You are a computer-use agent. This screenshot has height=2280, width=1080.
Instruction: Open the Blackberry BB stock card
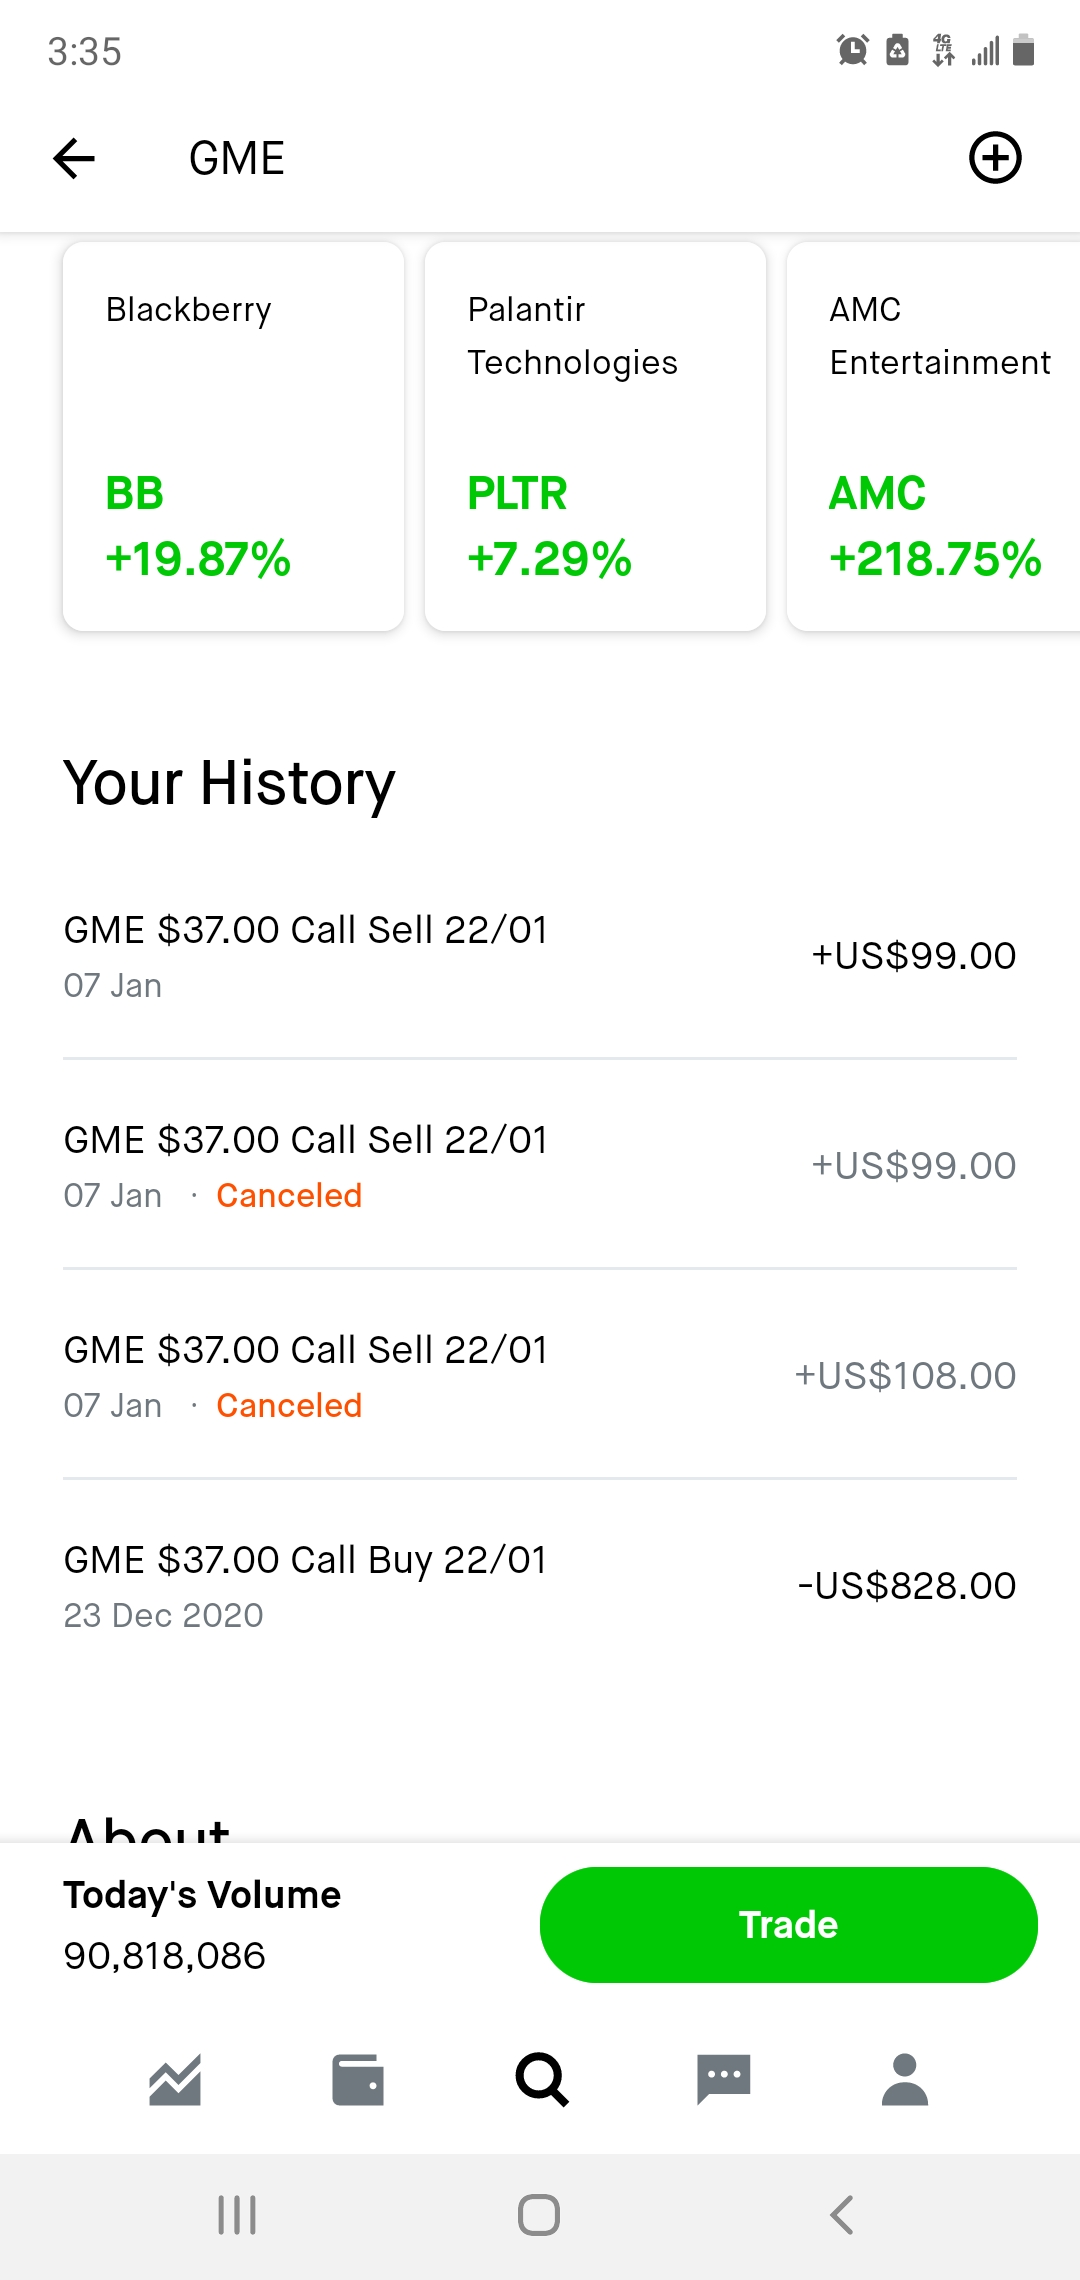233,436
